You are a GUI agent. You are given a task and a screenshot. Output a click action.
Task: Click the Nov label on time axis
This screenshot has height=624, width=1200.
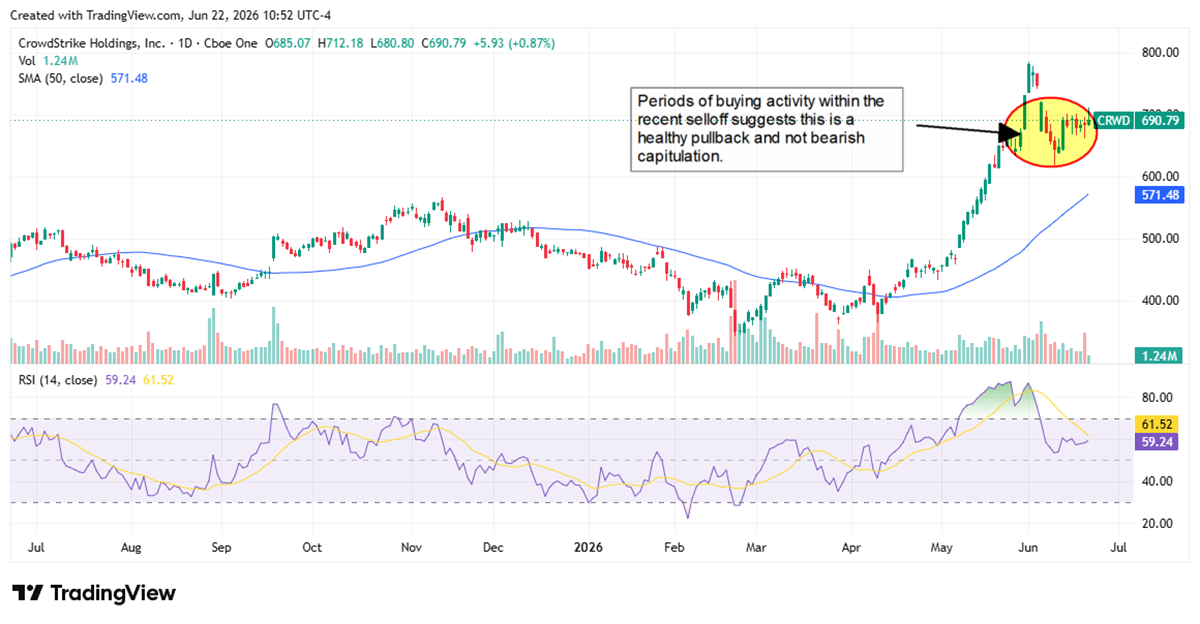point(411,549)
